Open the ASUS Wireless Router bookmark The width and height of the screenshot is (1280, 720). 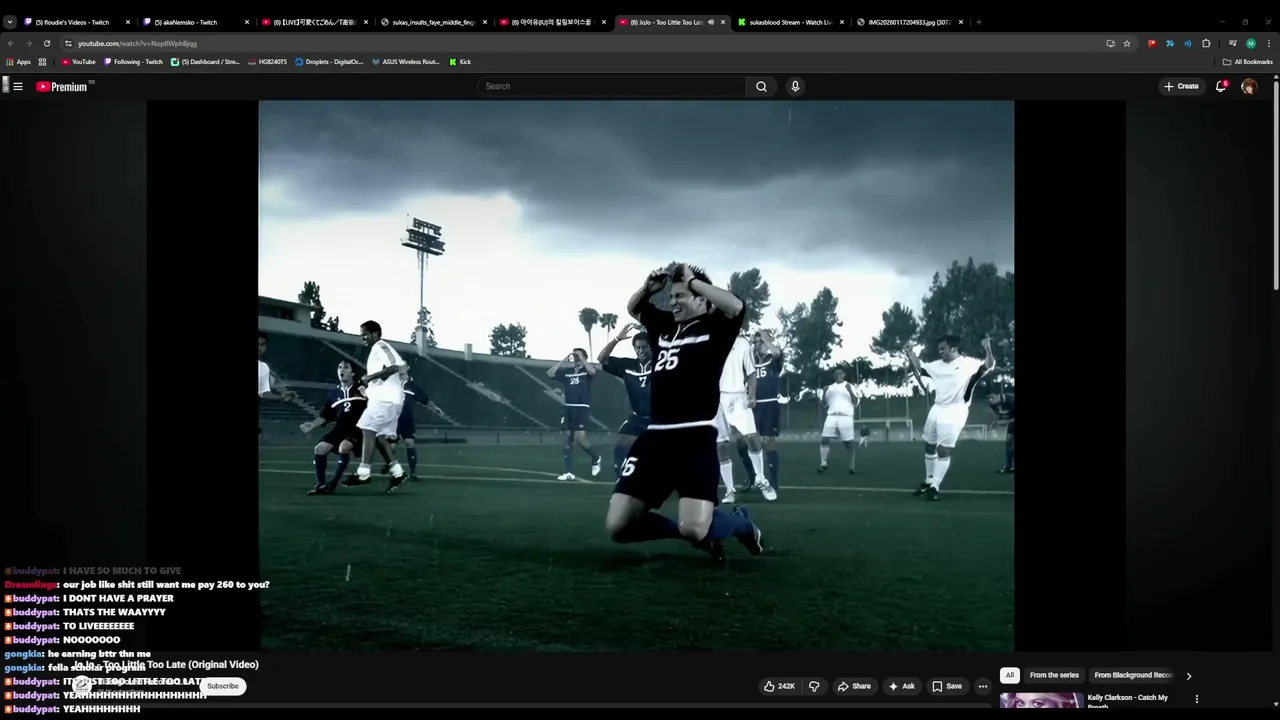pyautogui.click(x=405, y=62)
